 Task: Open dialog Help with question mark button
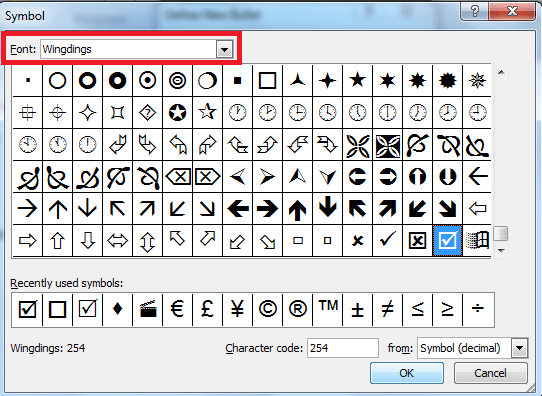(475, 11)
